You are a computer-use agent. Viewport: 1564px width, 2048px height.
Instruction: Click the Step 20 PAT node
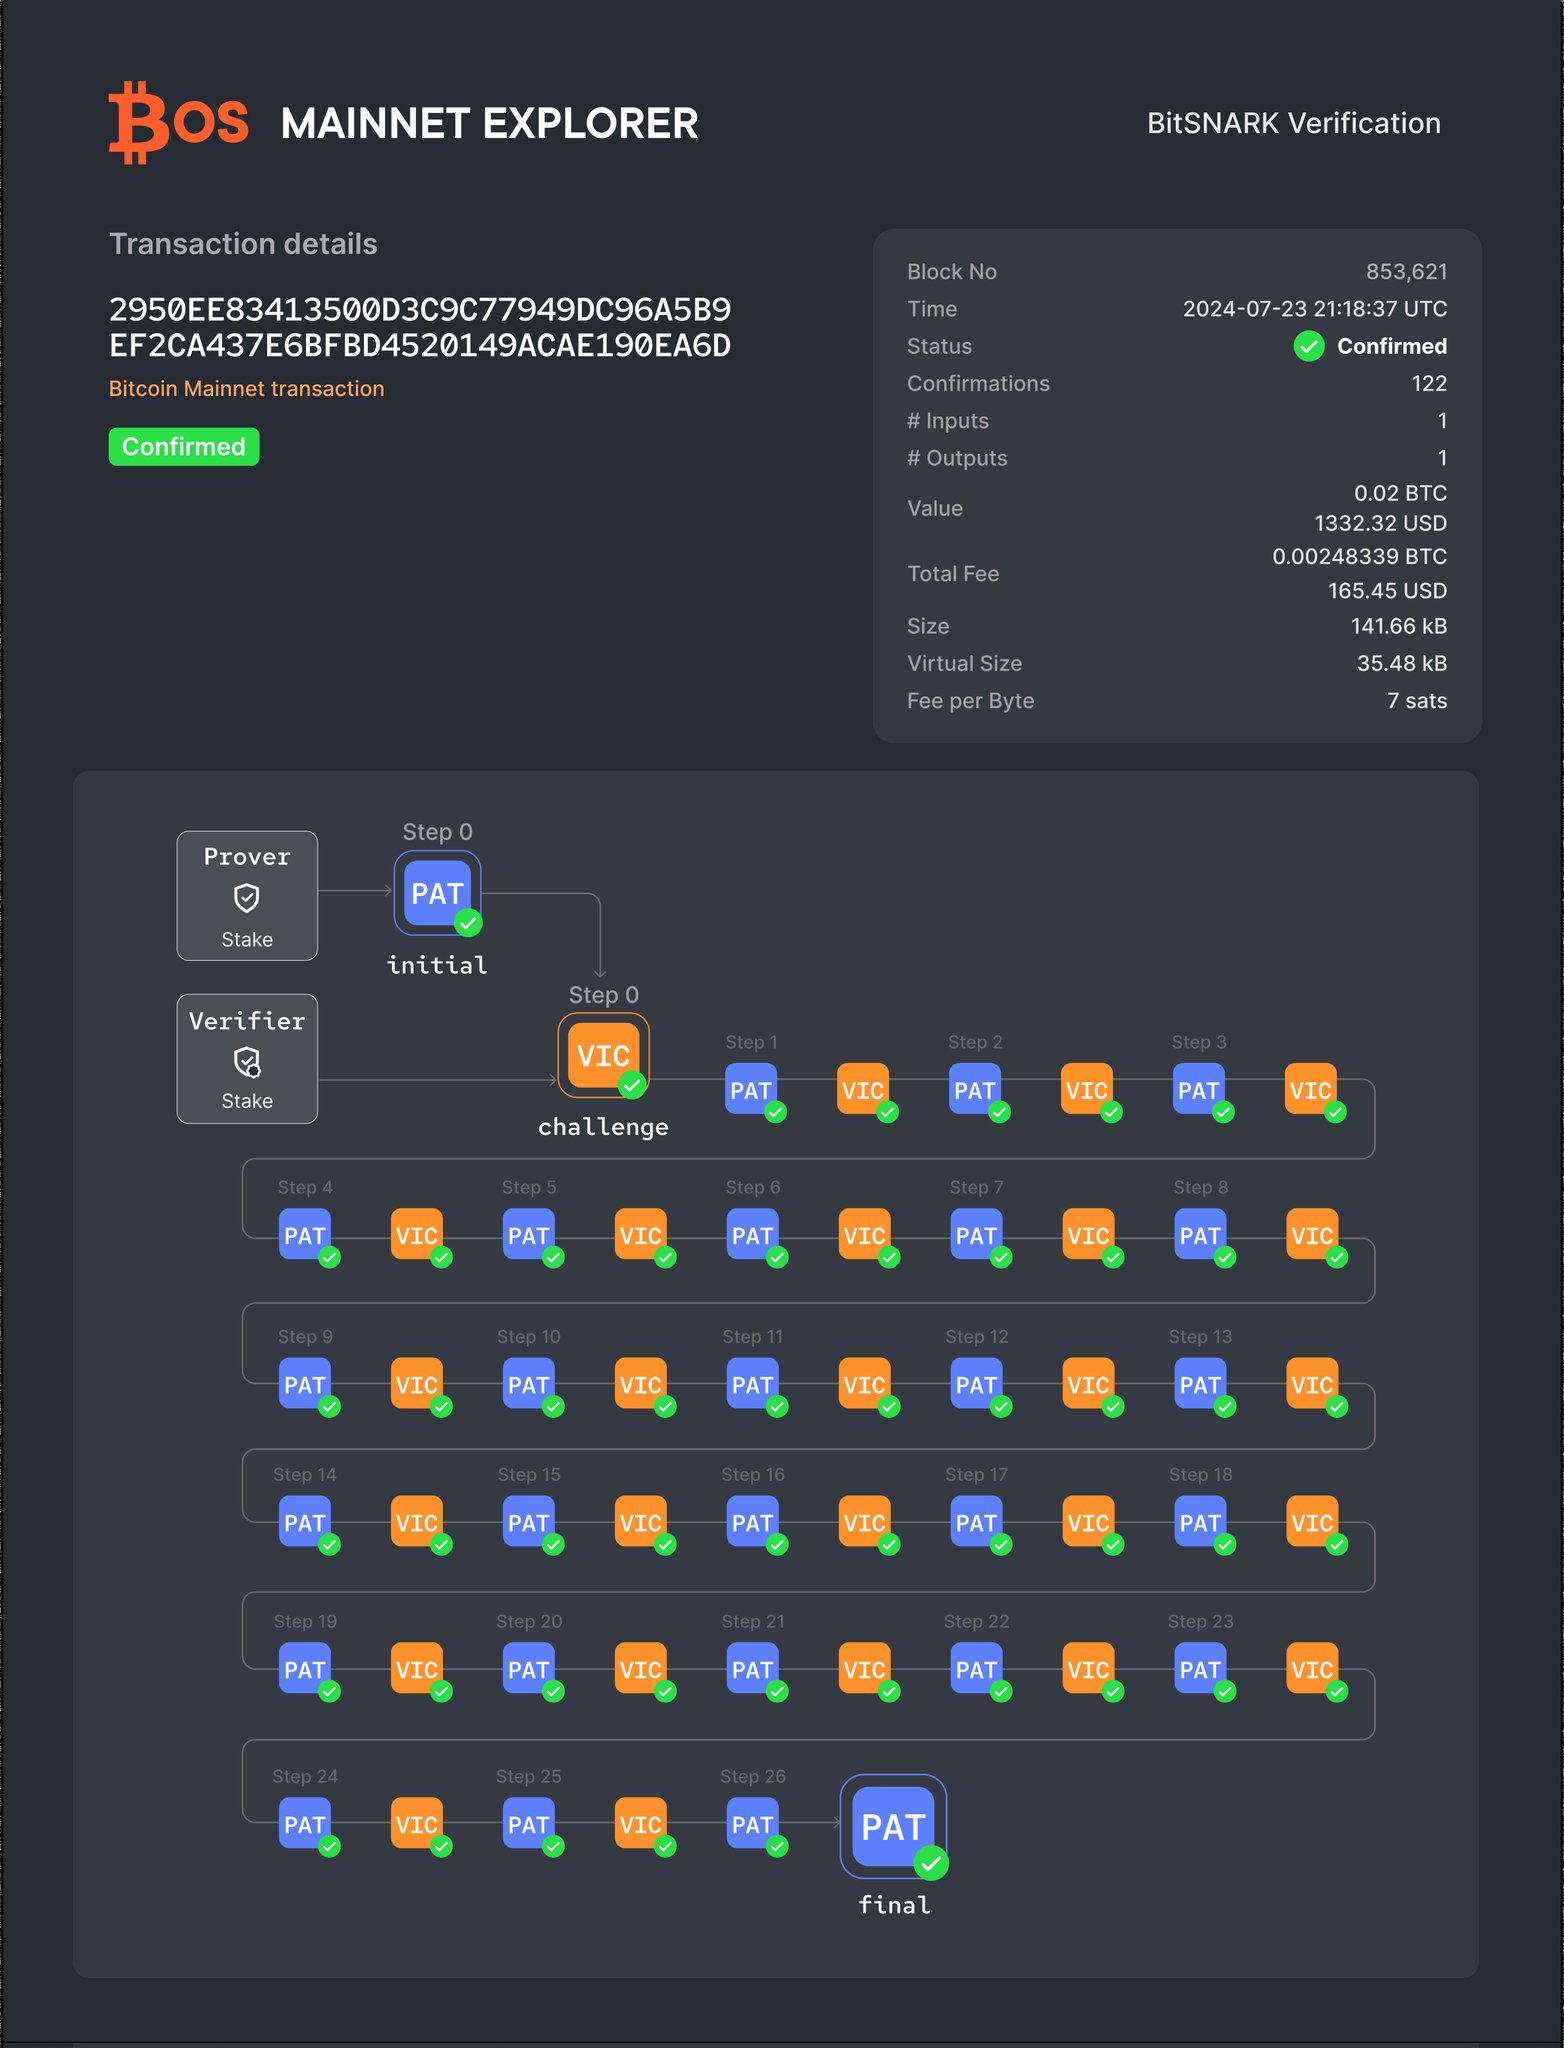(x=528, y=1669)
